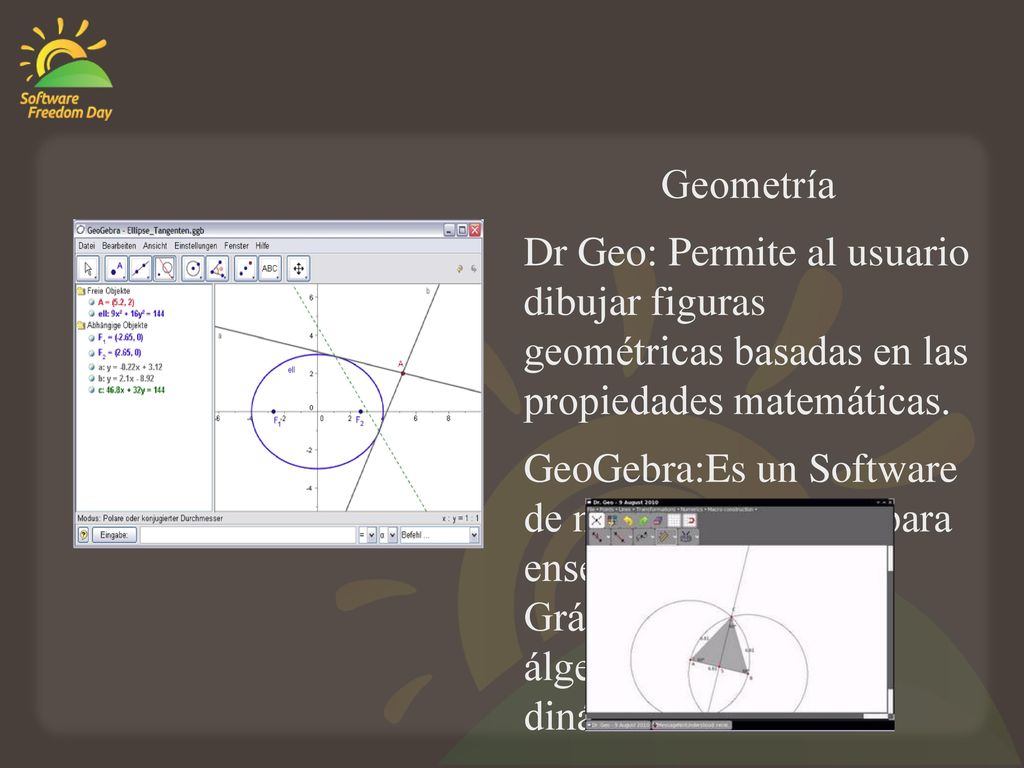Viewport: 1024px width, 768px height.
Task: Open the Bearbeiten menu
Action: (119, 246)
